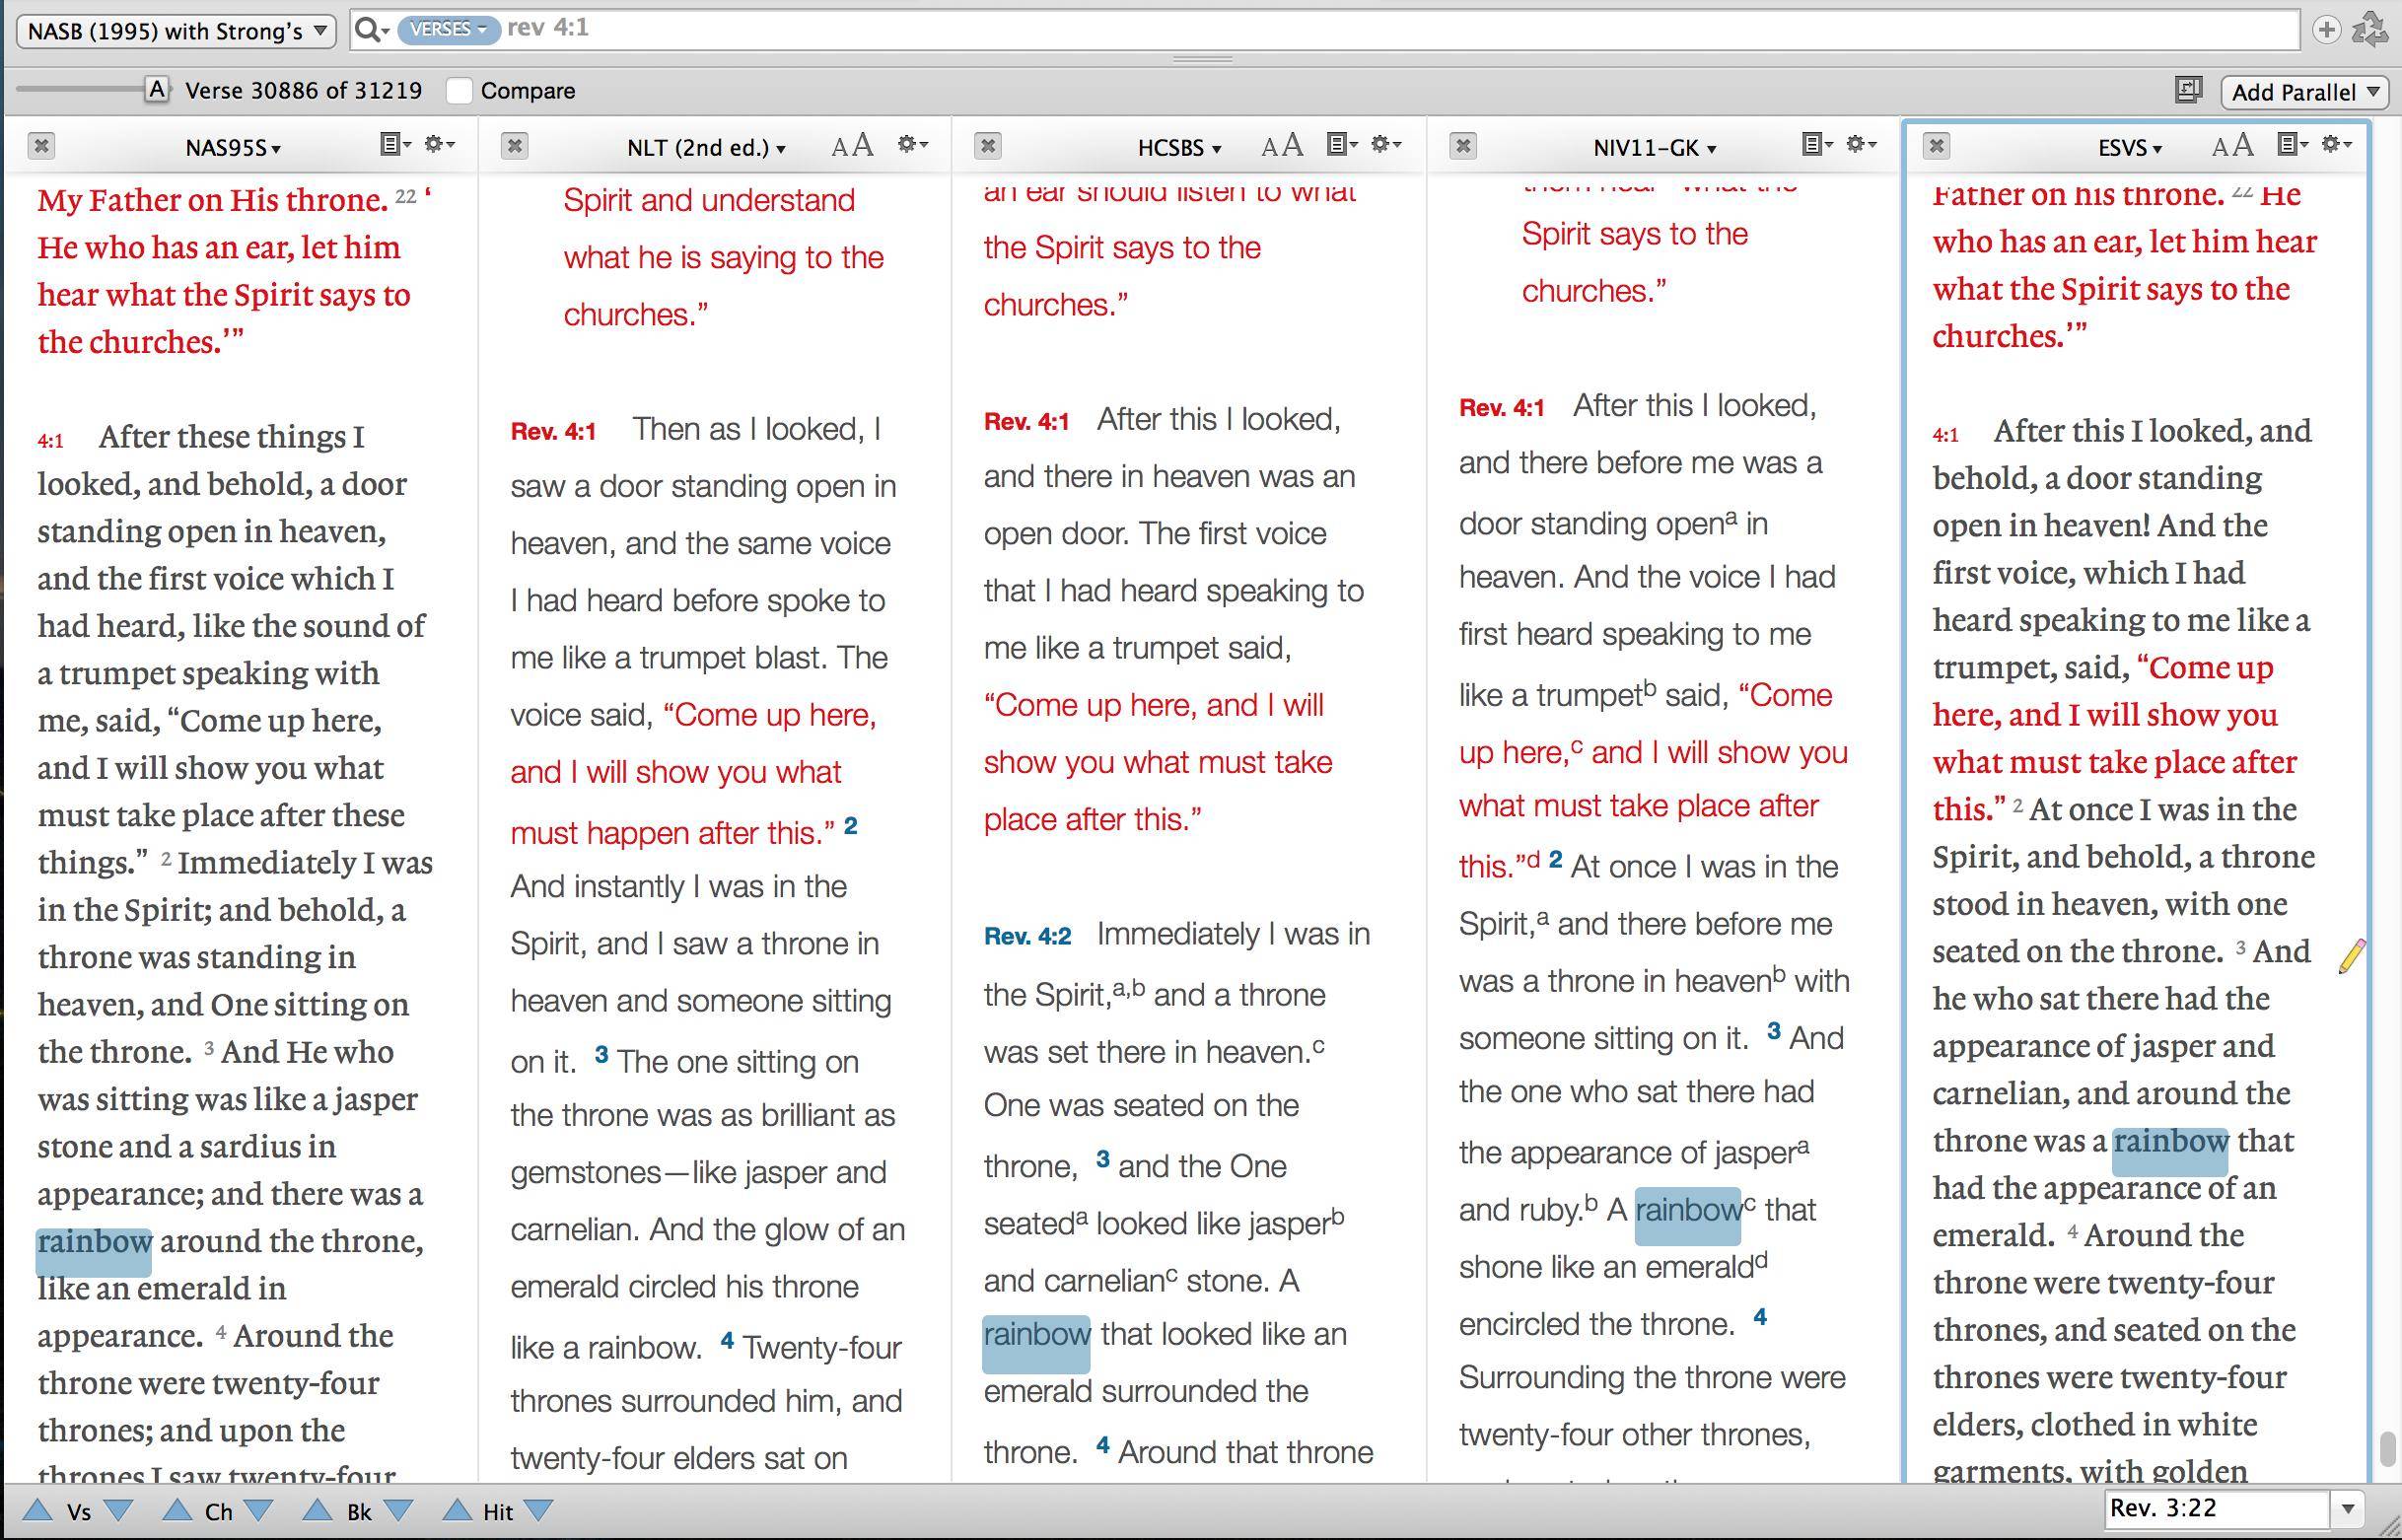Close the ESVS pane
Image resolution: width=2402 pixels, height=1540 pixels.
[1936, 146]
